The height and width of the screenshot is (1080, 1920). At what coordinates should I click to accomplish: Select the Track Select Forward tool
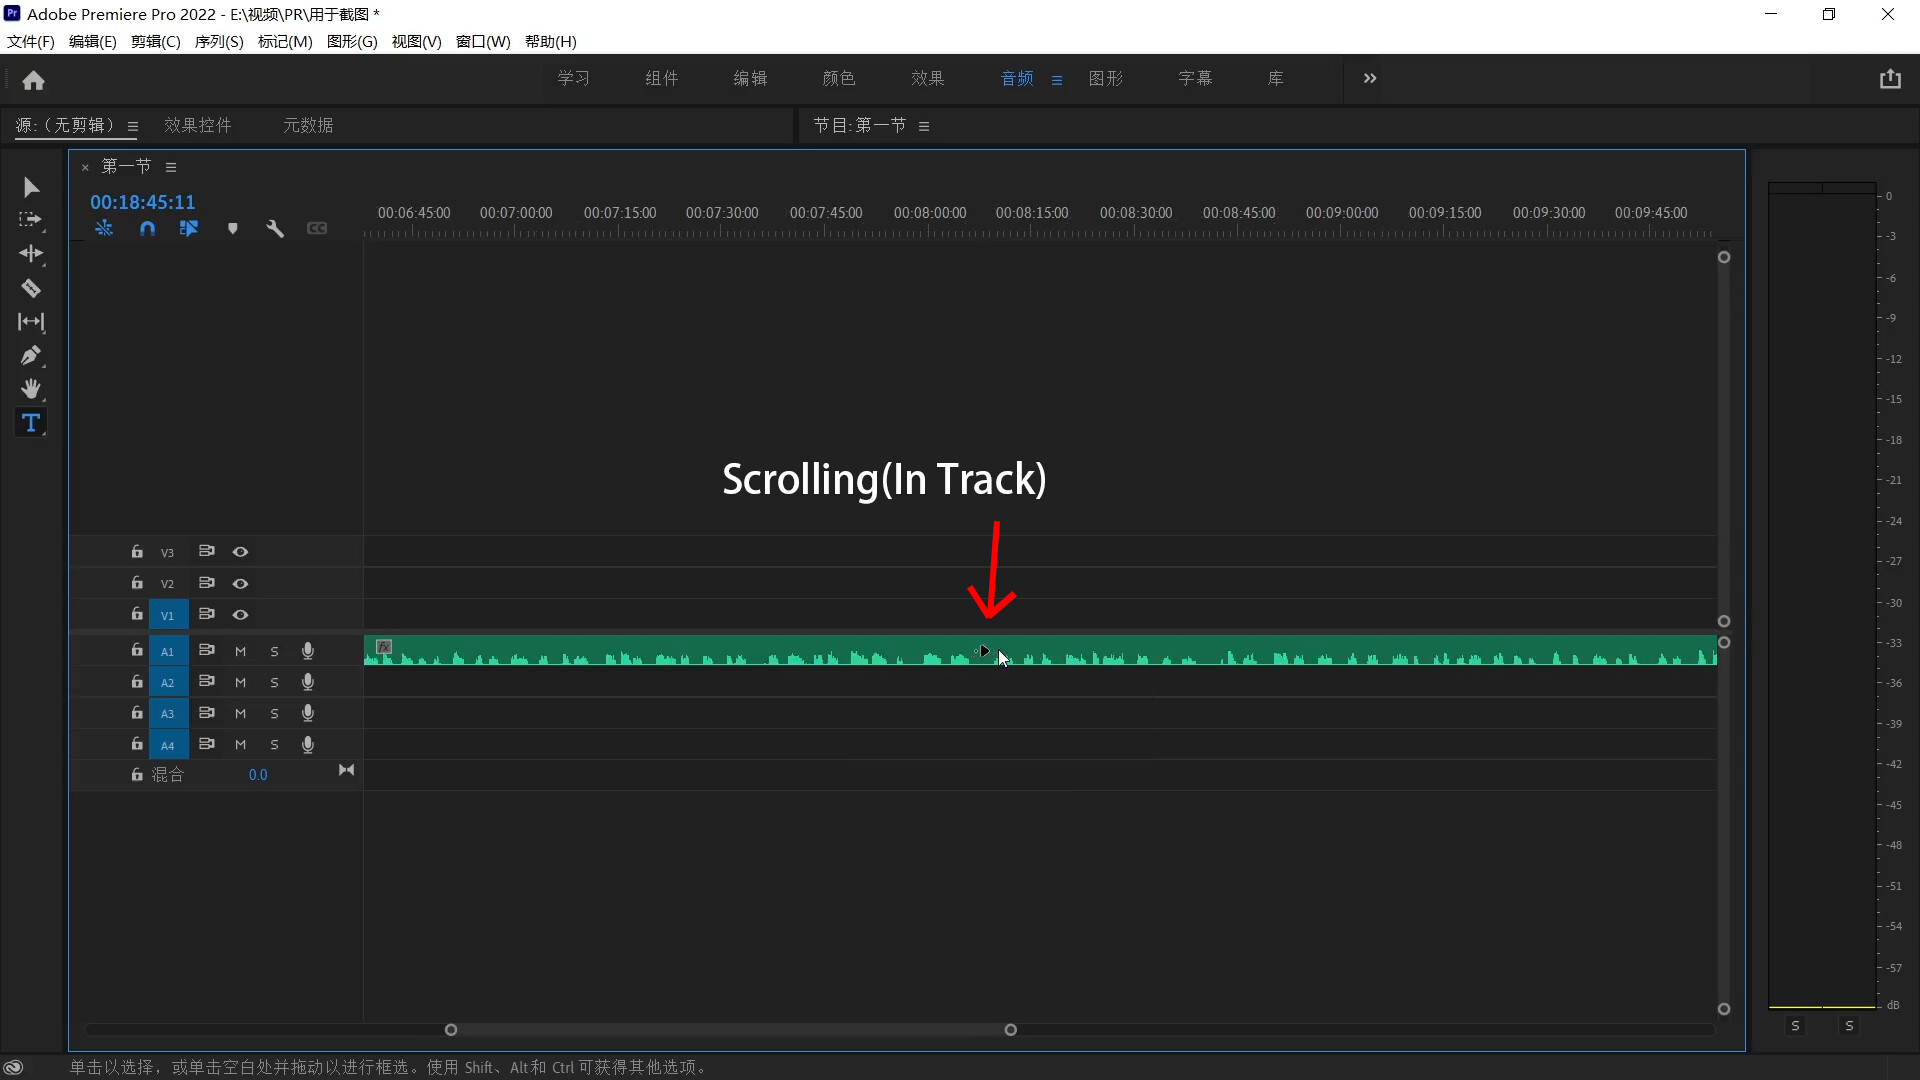coord(31,220)
